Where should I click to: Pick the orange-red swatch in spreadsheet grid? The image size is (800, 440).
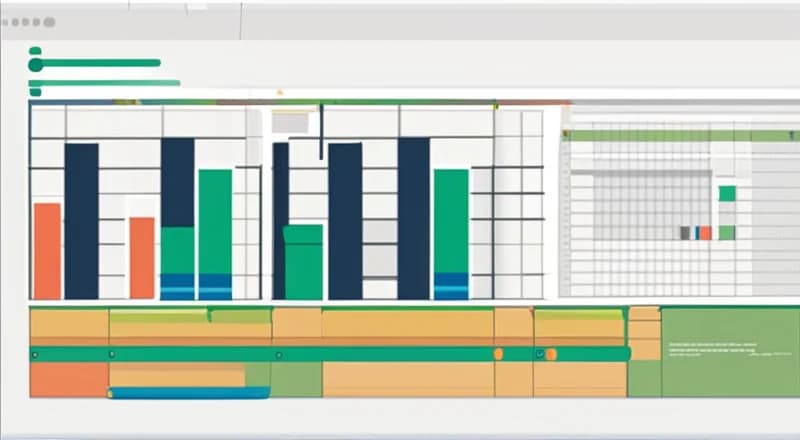click(706, 232)
